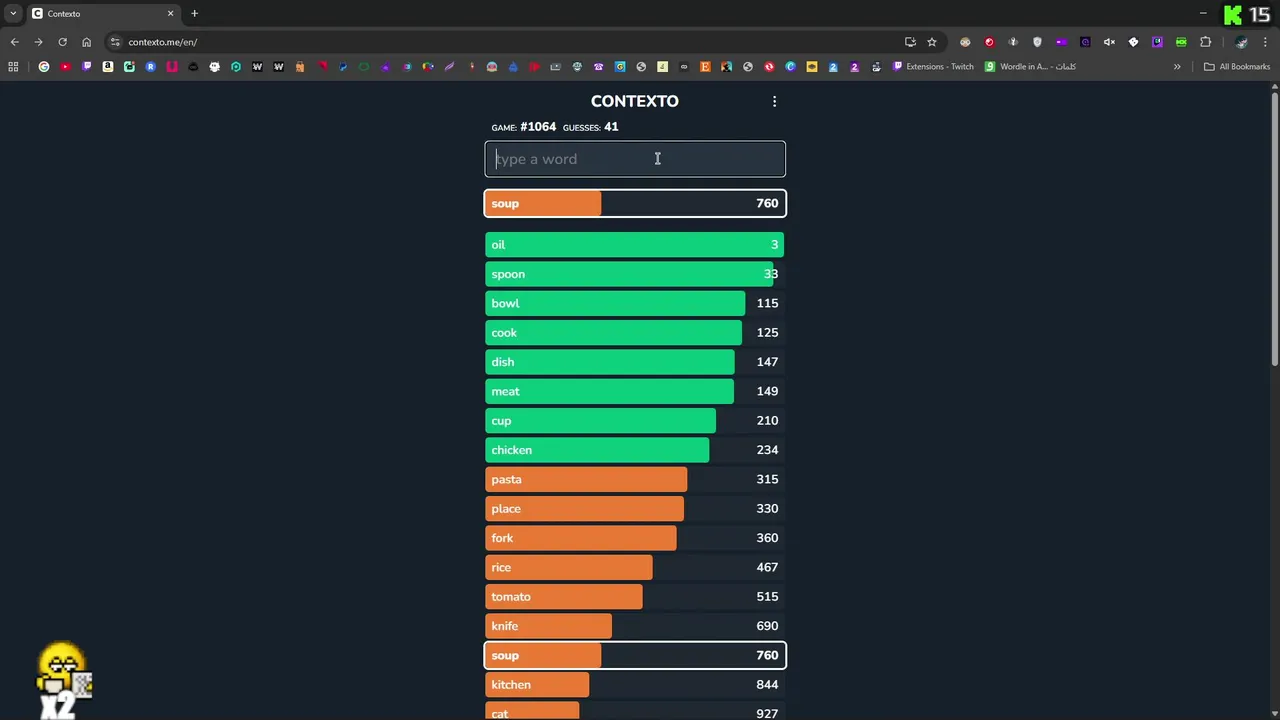This screenshot has width=1280, height=720.
Task: Click the 'tomato' guess row
Action: 635,596
